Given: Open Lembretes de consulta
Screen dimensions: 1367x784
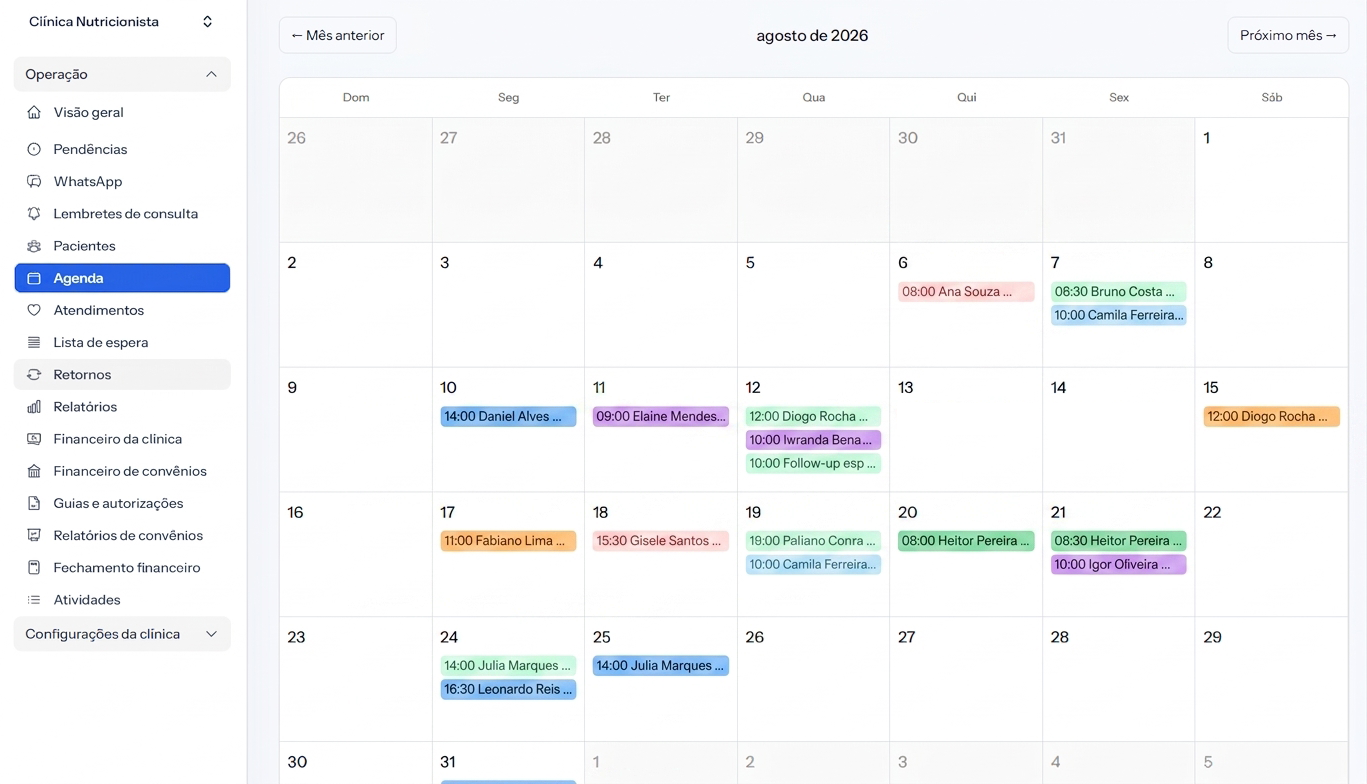Looking at the screenshot, I should (122, 213).
